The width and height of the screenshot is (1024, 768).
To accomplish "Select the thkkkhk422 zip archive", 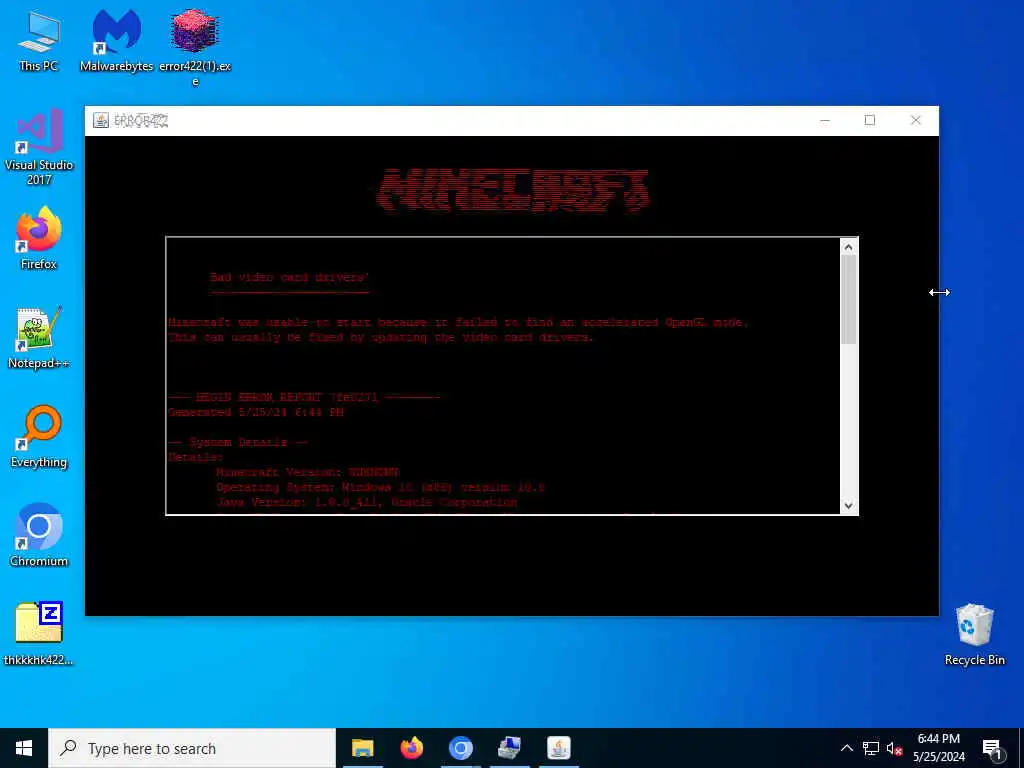I will [x=39, y=633].
